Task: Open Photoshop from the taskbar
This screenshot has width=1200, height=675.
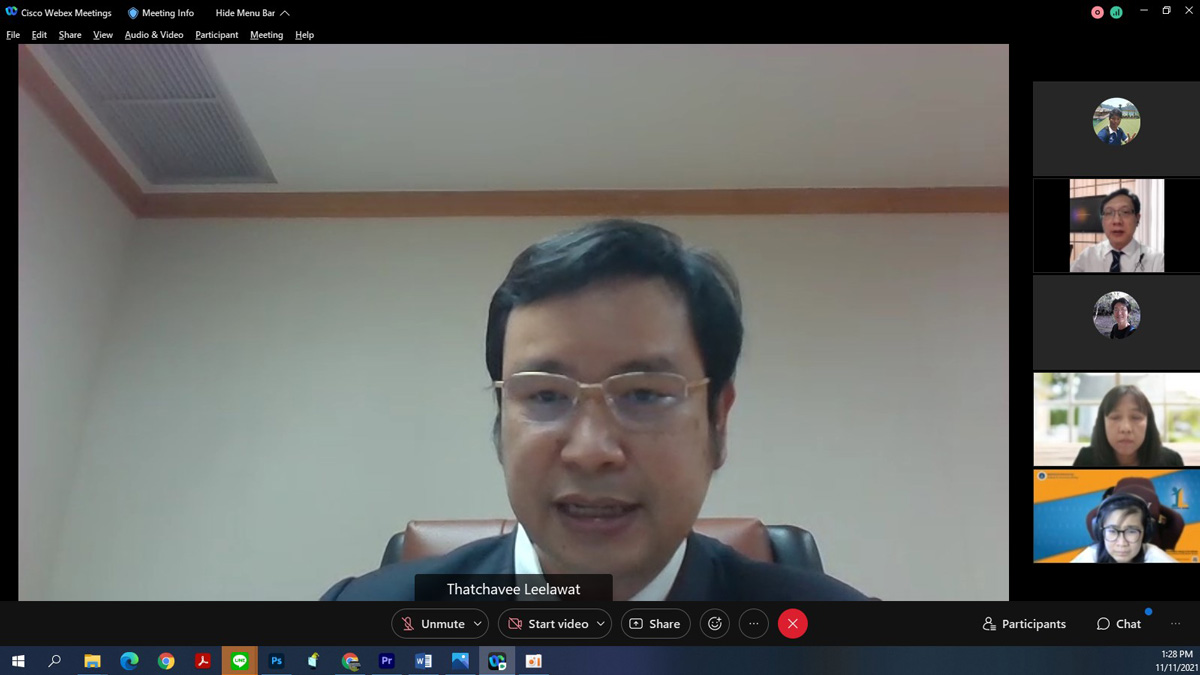Action: click(x=276, y=661)
